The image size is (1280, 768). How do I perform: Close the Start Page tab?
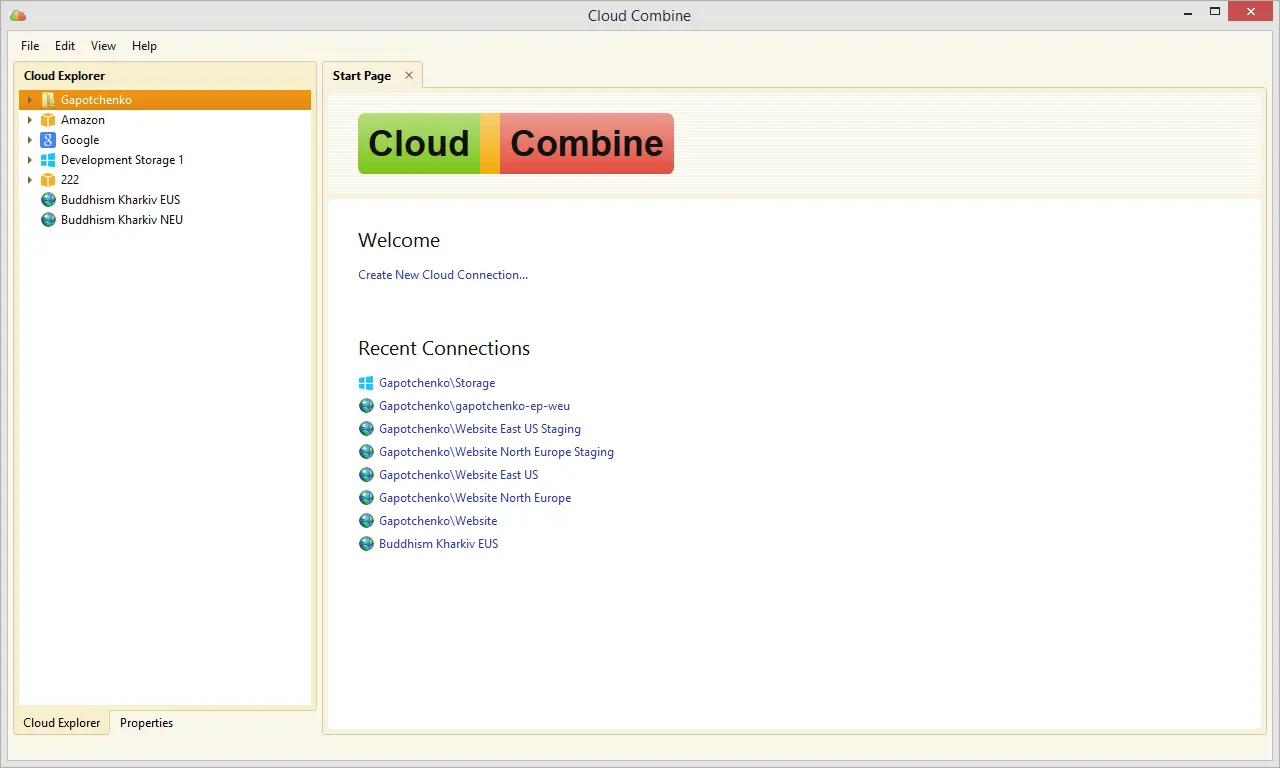pyautogui.click(x=409, y=76)
